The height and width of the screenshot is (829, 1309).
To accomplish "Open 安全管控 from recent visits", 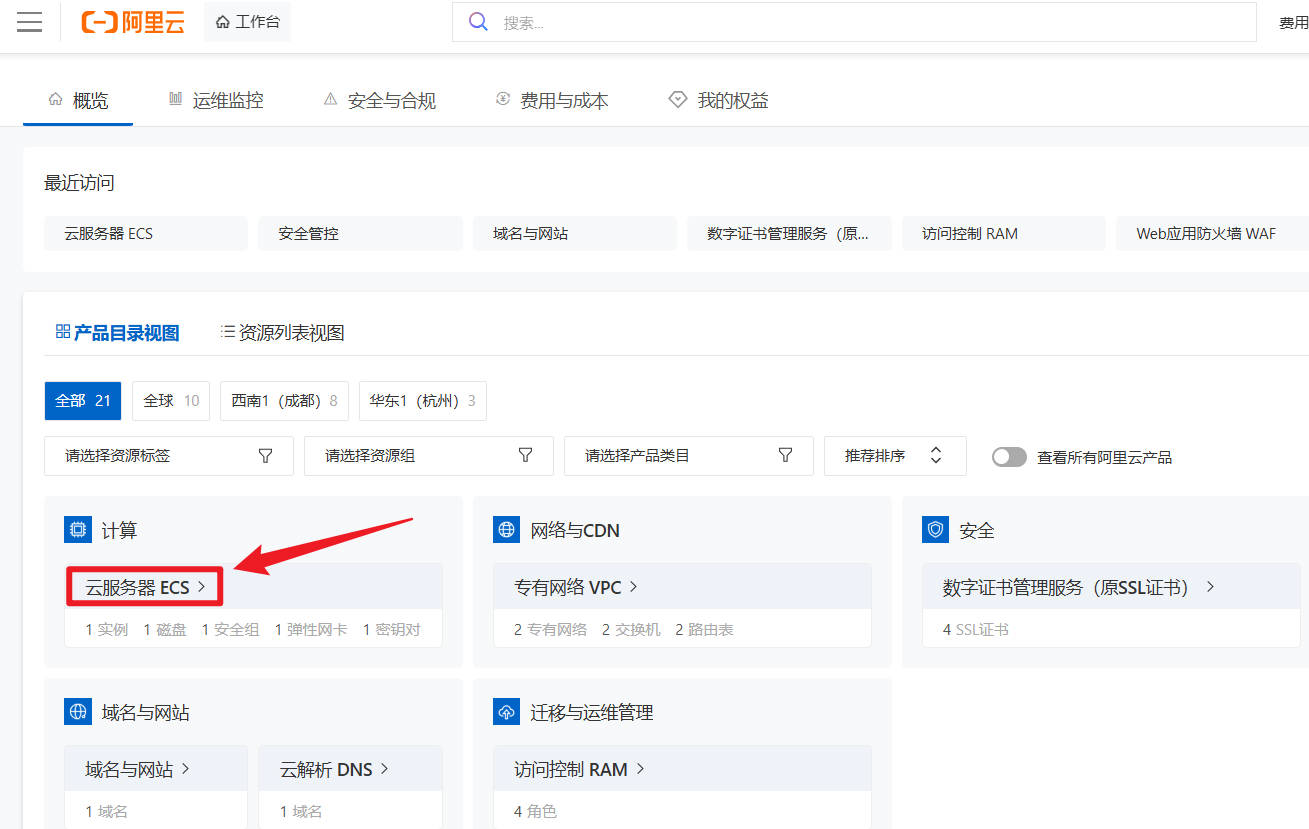I will (x=360, y=233).
